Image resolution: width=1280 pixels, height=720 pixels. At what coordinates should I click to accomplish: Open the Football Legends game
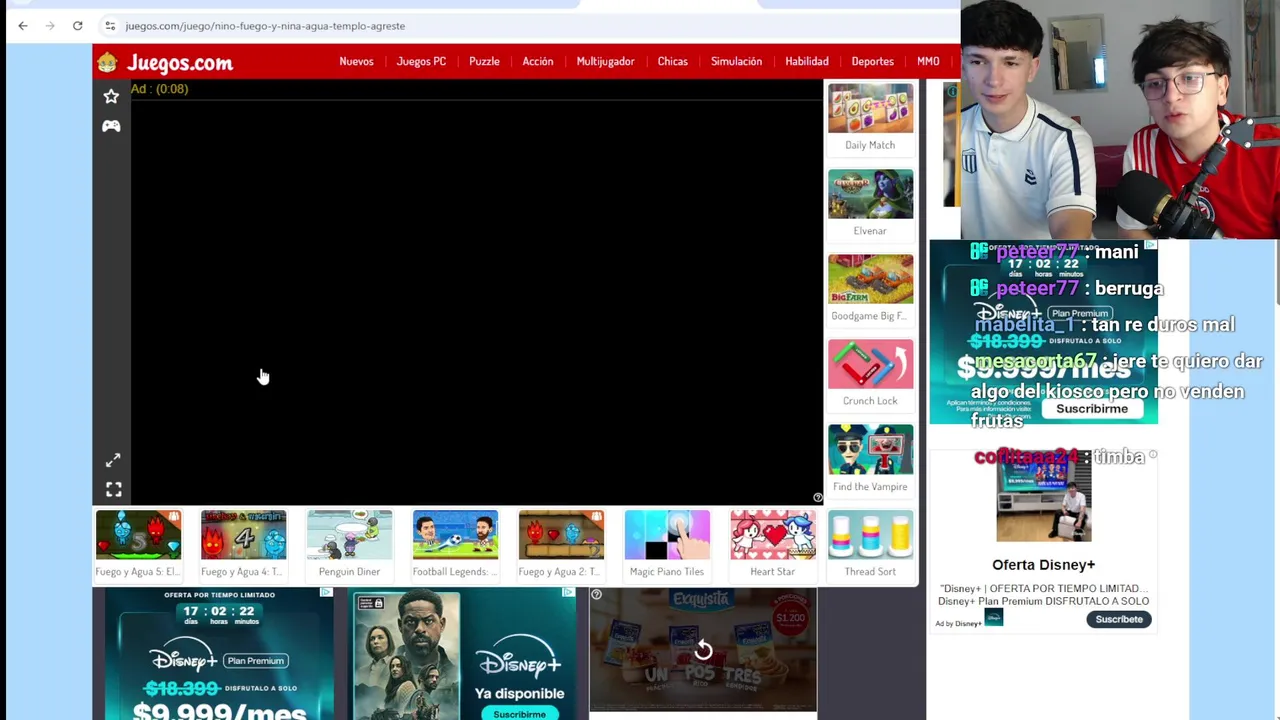click(x=455, y=535)
